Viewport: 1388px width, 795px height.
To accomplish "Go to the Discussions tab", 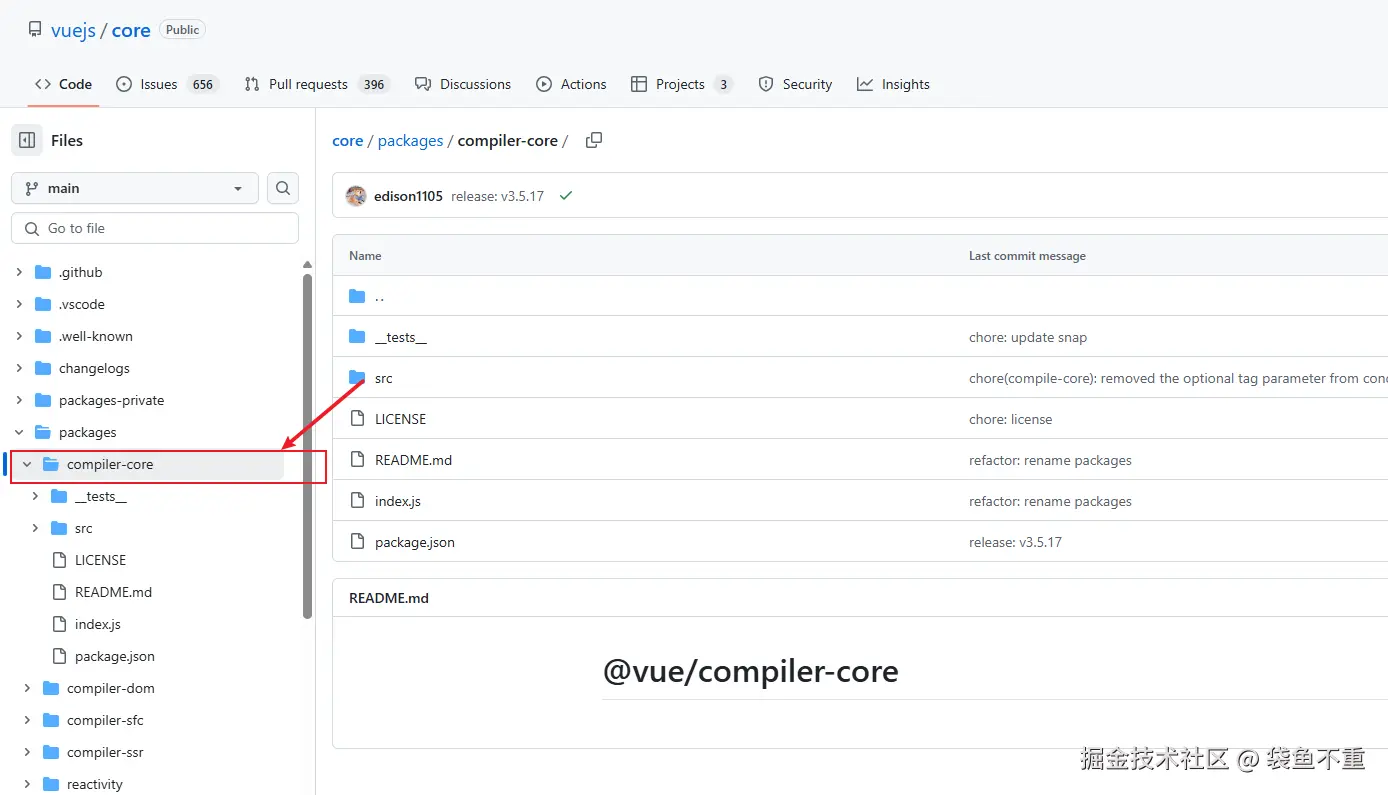I will (x=463, y=84).
